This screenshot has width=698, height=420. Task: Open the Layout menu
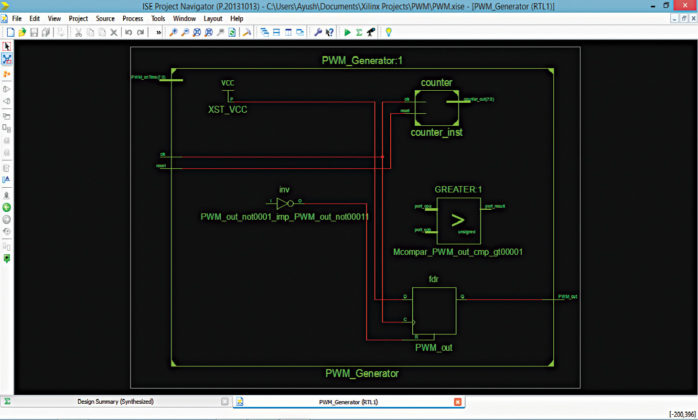(x=213, y=18)
